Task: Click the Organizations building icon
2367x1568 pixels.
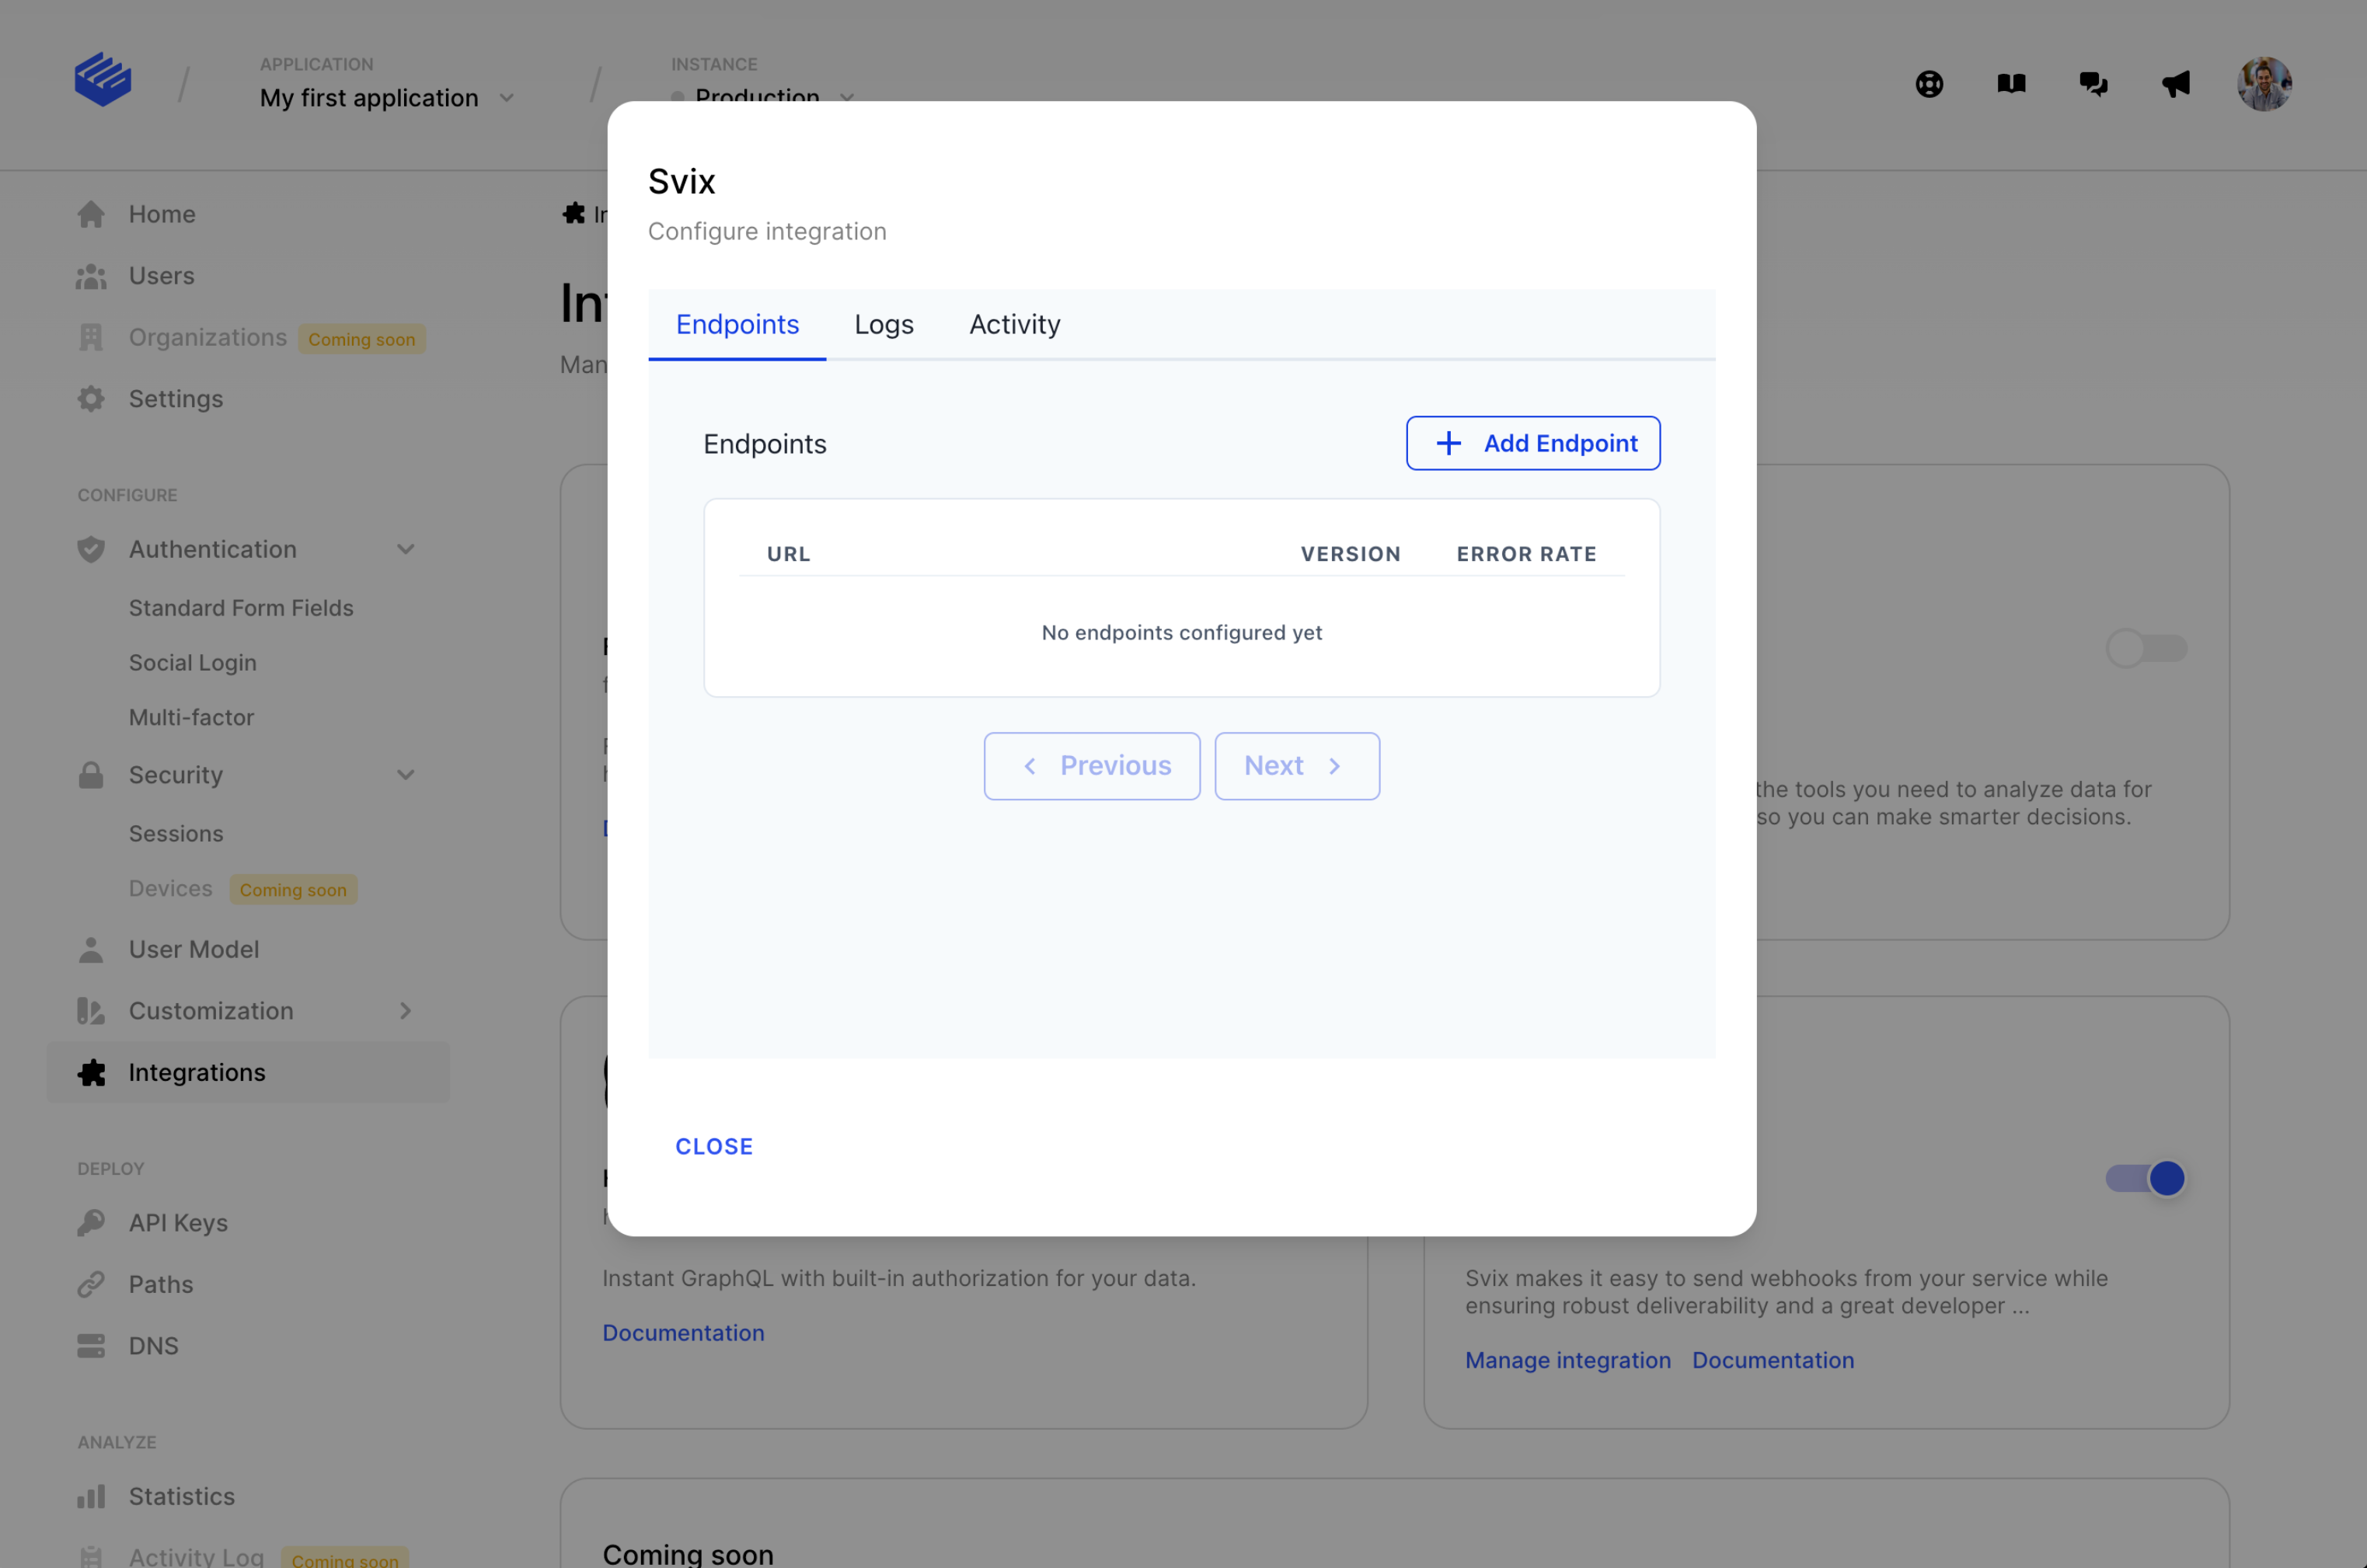Action: coord(91,338)
